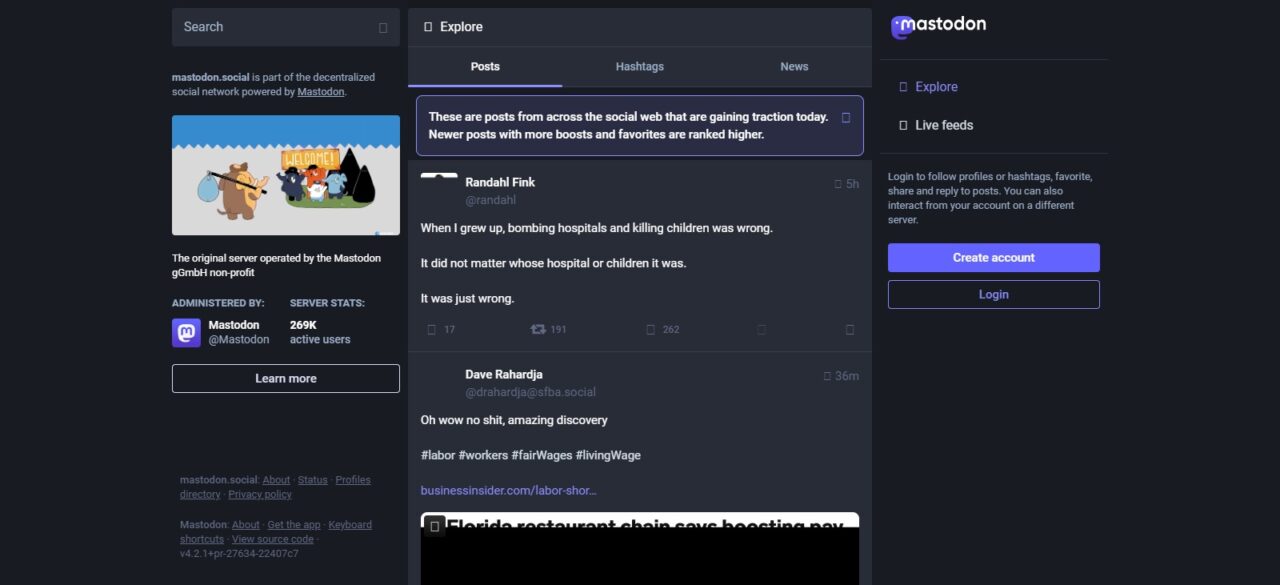Click Randahl Fink's avatar
The width and height of the screenshot is (1280, 585).
coord(439,190)
